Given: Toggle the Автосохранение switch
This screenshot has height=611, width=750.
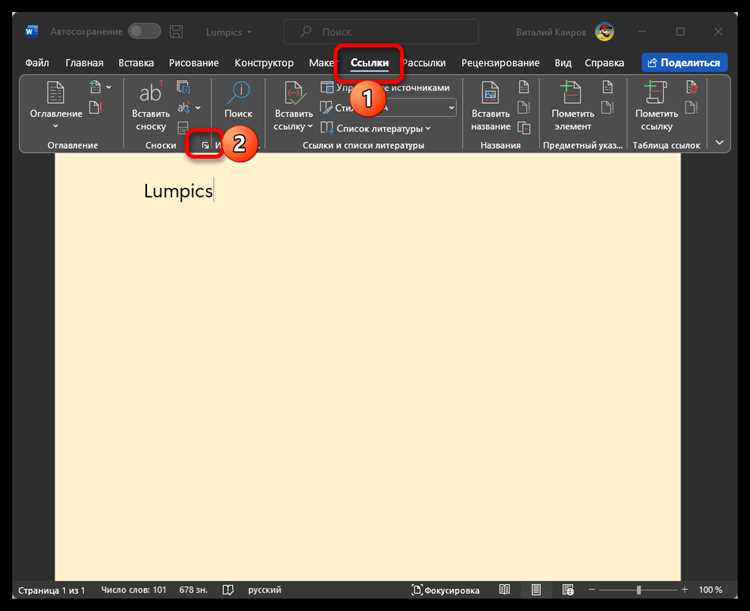Looking at the screenshot, I should click(144, 32).
